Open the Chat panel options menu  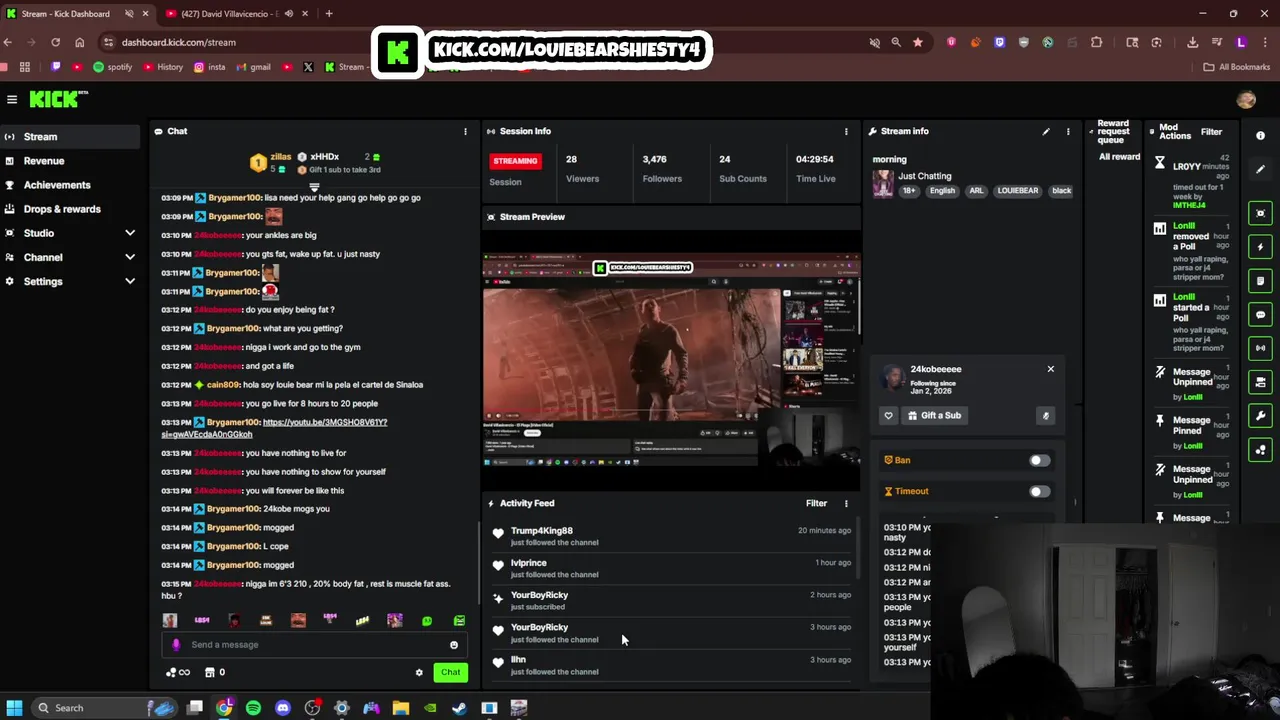[465, 131]
